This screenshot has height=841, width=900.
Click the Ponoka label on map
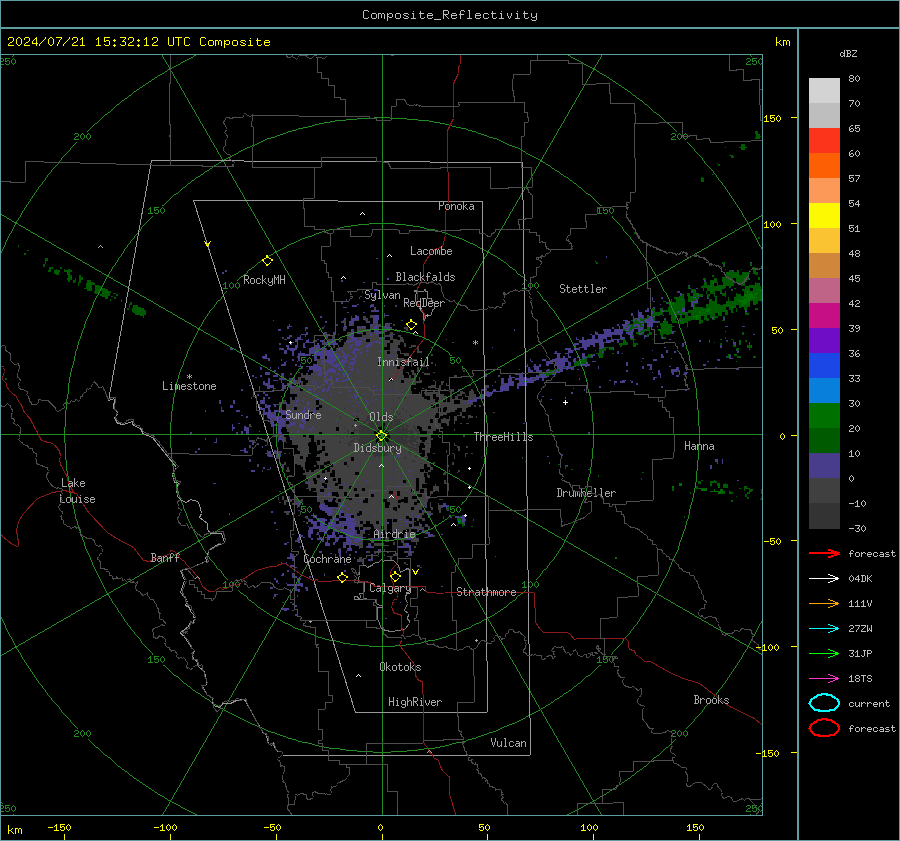point(456,206)
